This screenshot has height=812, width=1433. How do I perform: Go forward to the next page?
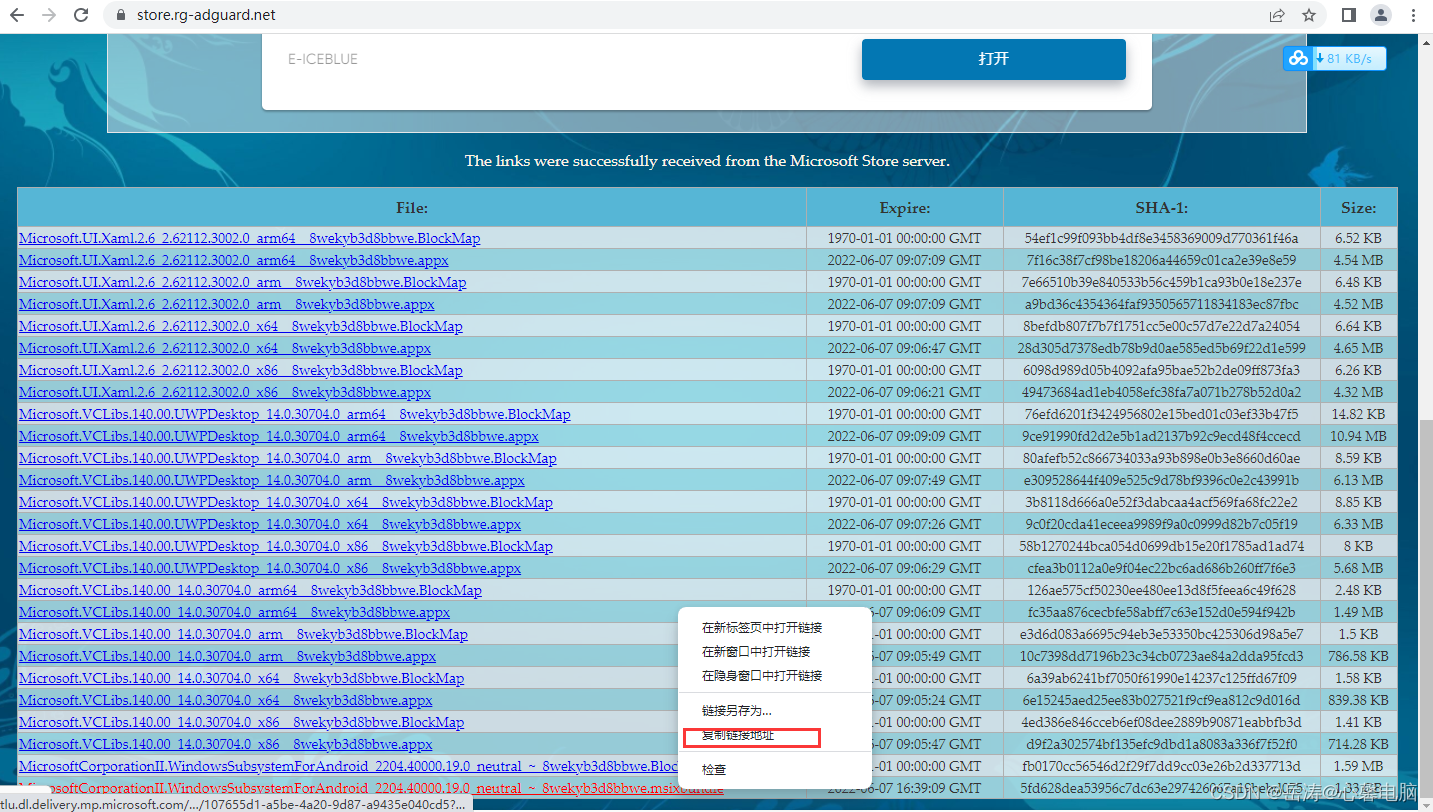pos(48,15)
